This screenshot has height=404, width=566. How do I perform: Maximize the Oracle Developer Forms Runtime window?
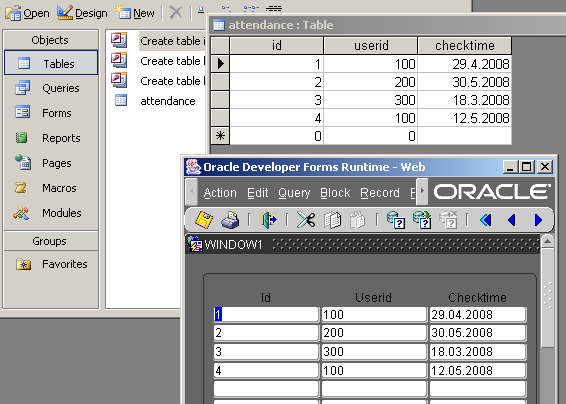pyautogui.click(x=527, y=167)
